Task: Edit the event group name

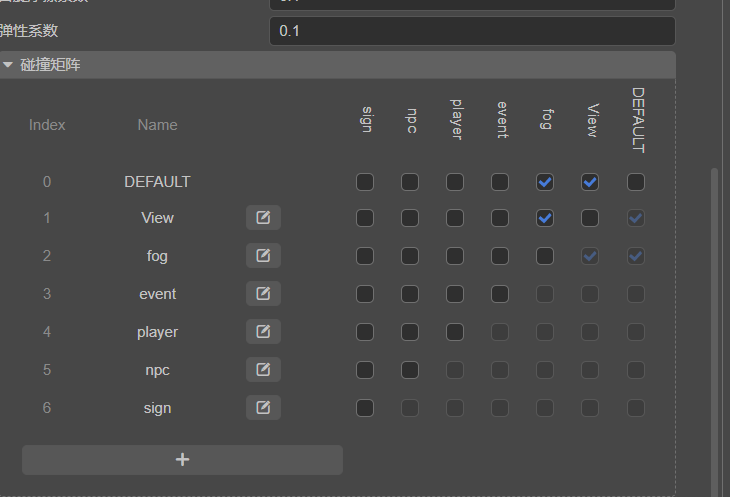Action: 263,294
